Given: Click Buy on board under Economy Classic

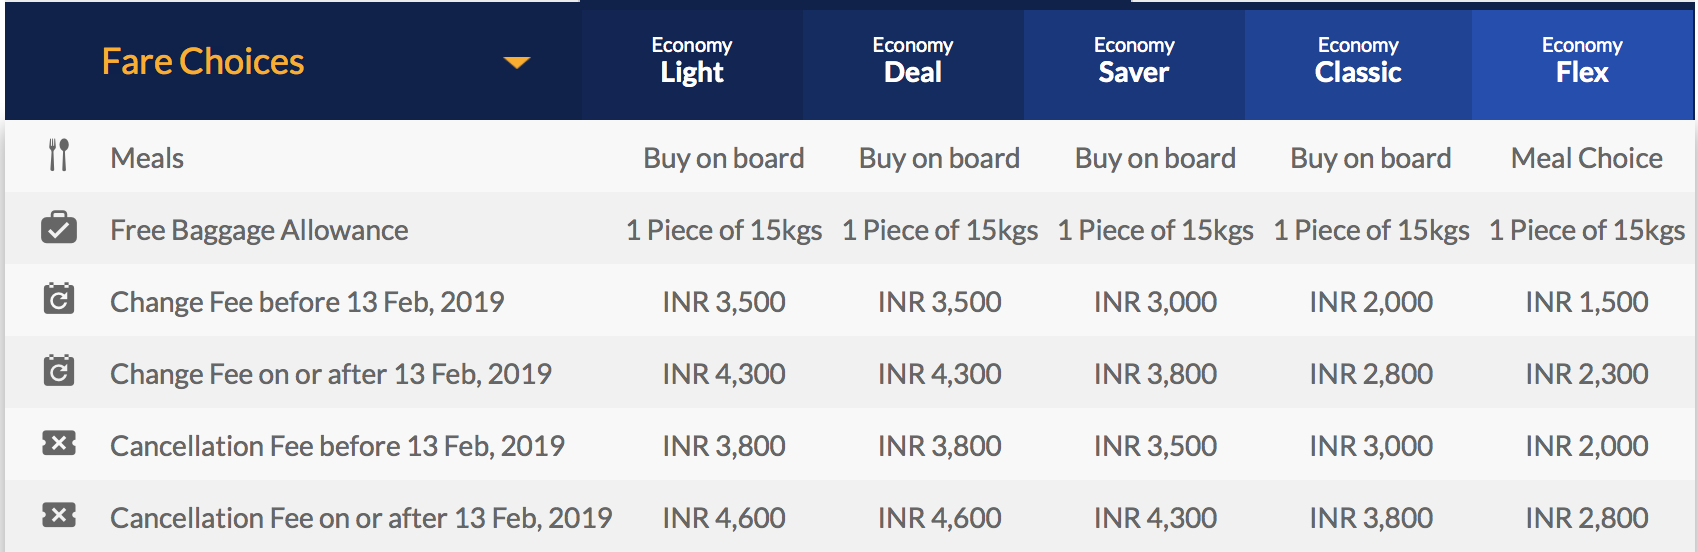Looking at the screenshot, I should pos(1371,158).
